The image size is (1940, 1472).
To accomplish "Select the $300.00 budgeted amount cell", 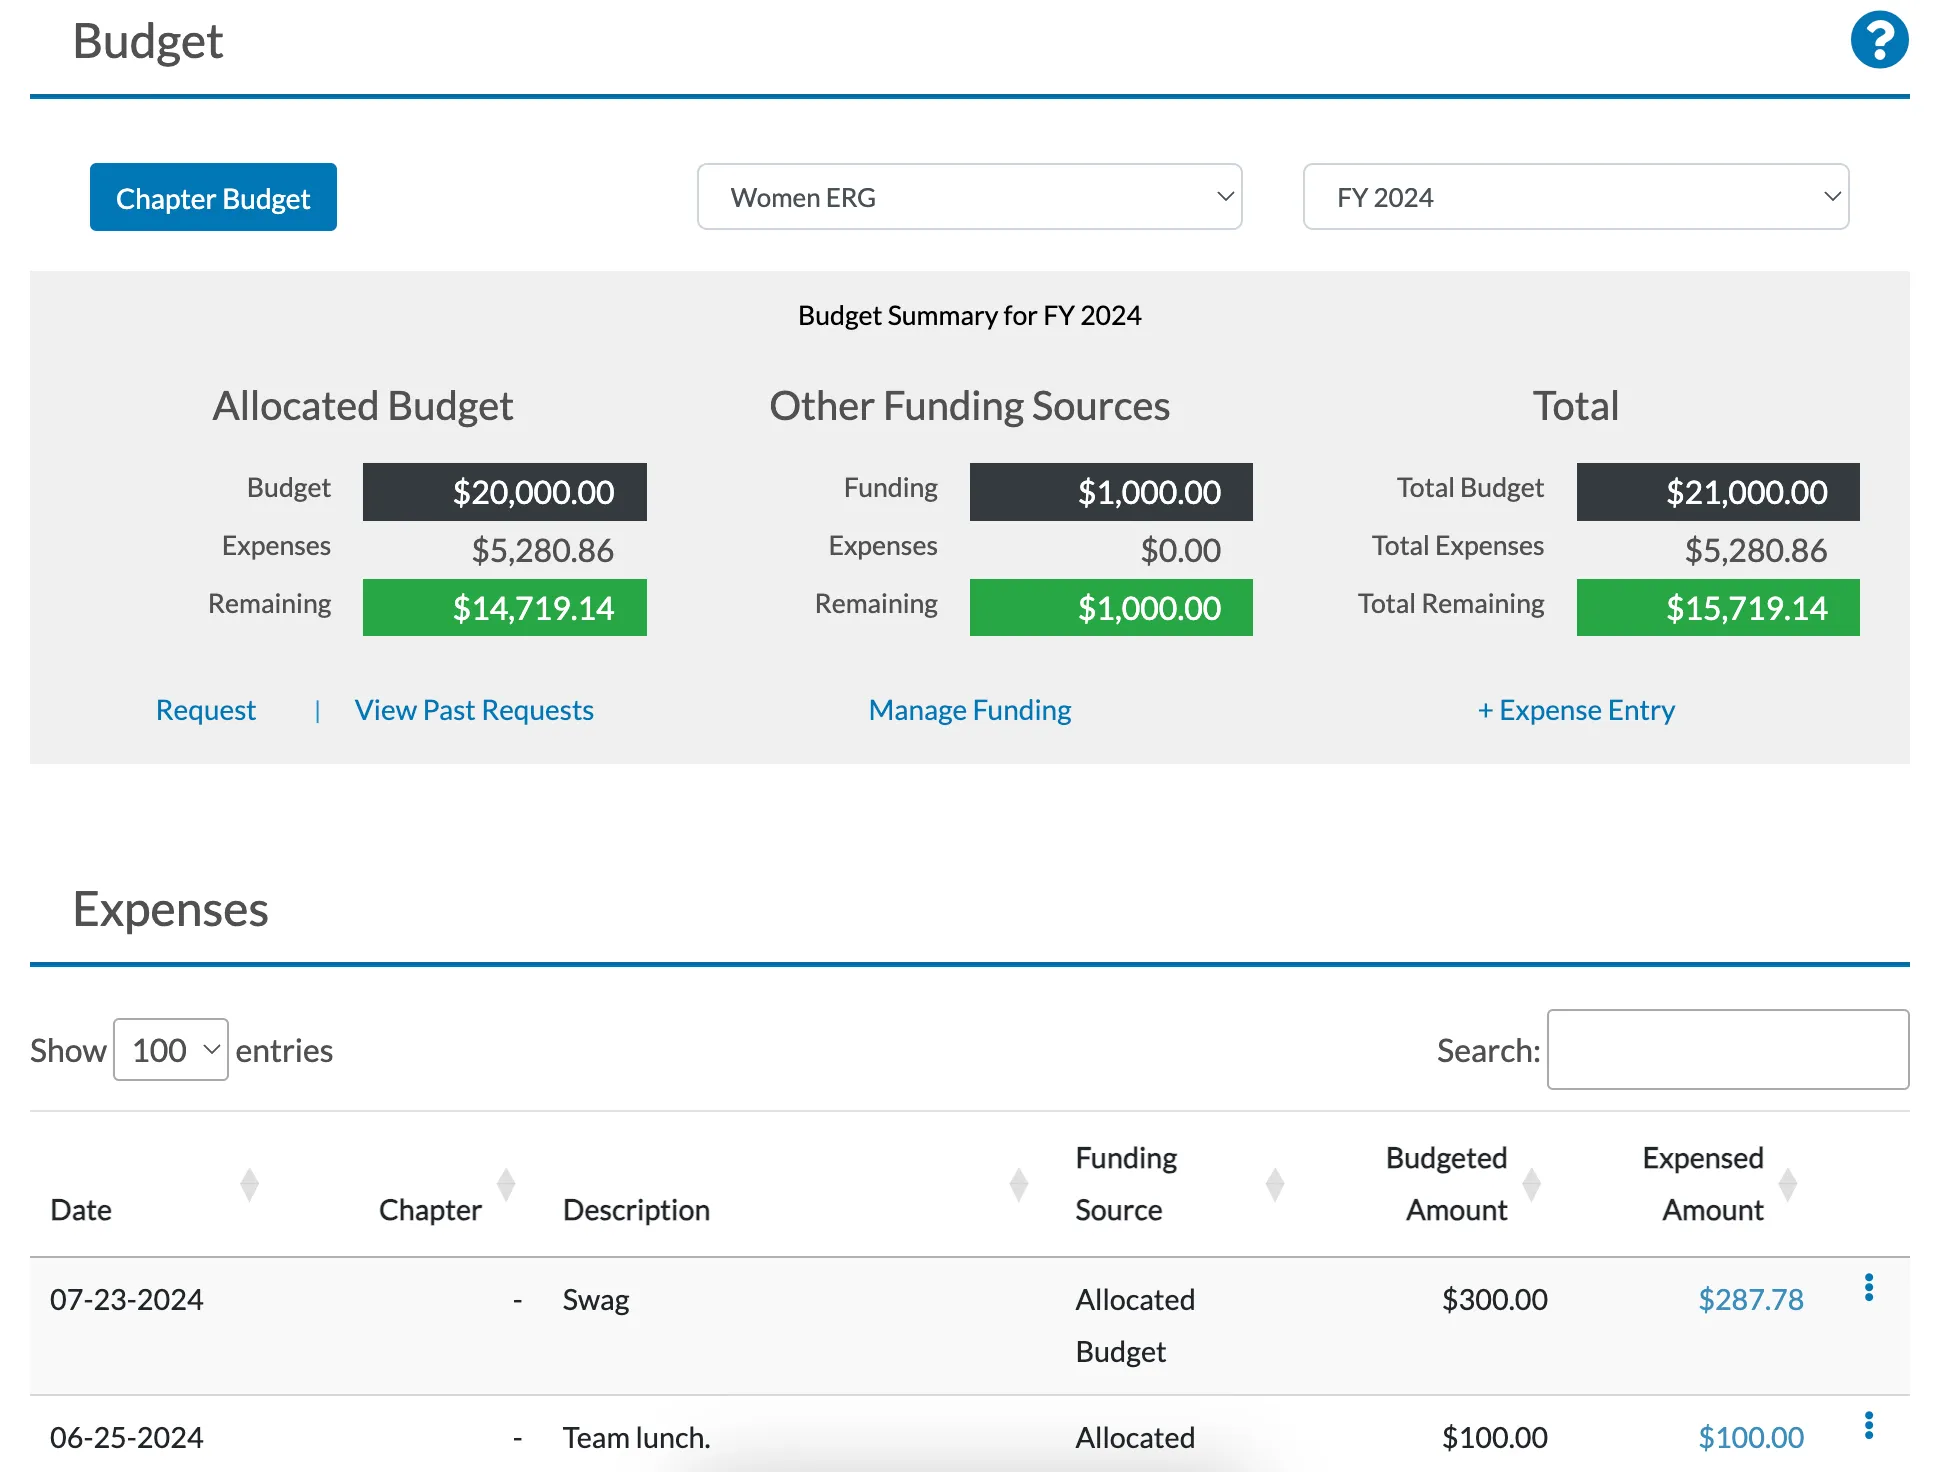I will tap(1494, 1299).
